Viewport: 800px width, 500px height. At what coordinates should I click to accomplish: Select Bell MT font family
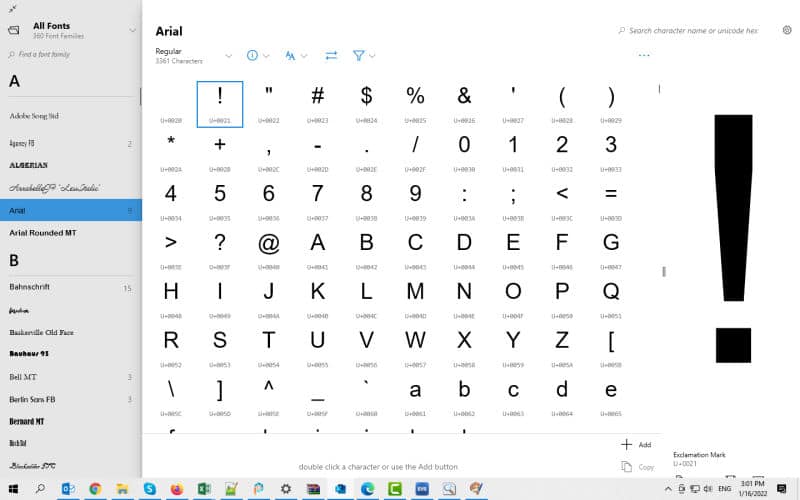(71, 377)
